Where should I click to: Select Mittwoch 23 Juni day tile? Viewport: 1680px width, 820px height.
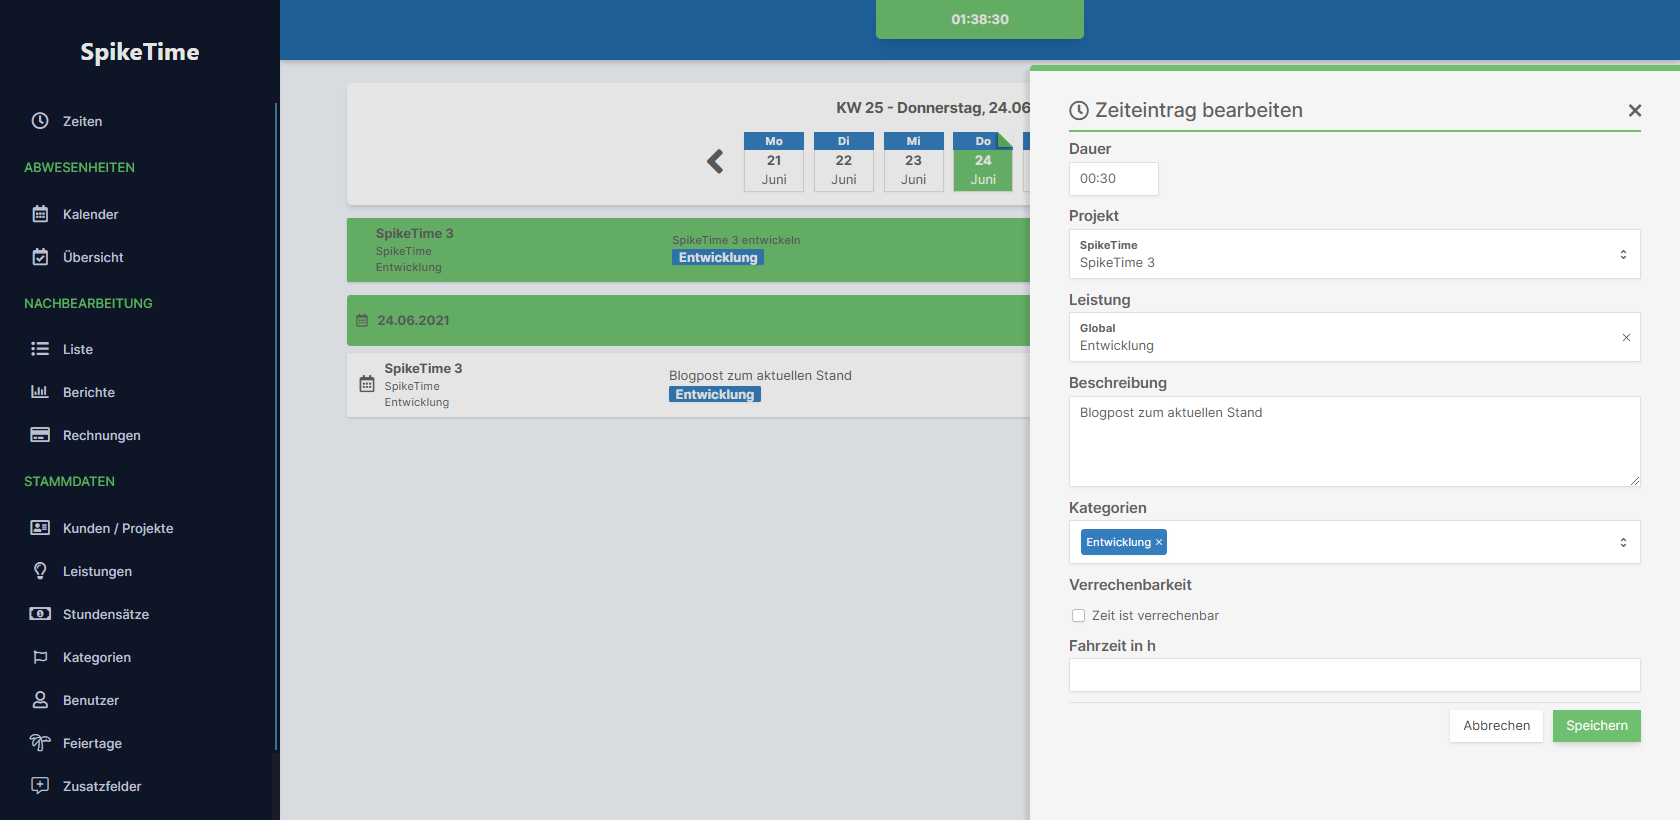click(914, 161)
